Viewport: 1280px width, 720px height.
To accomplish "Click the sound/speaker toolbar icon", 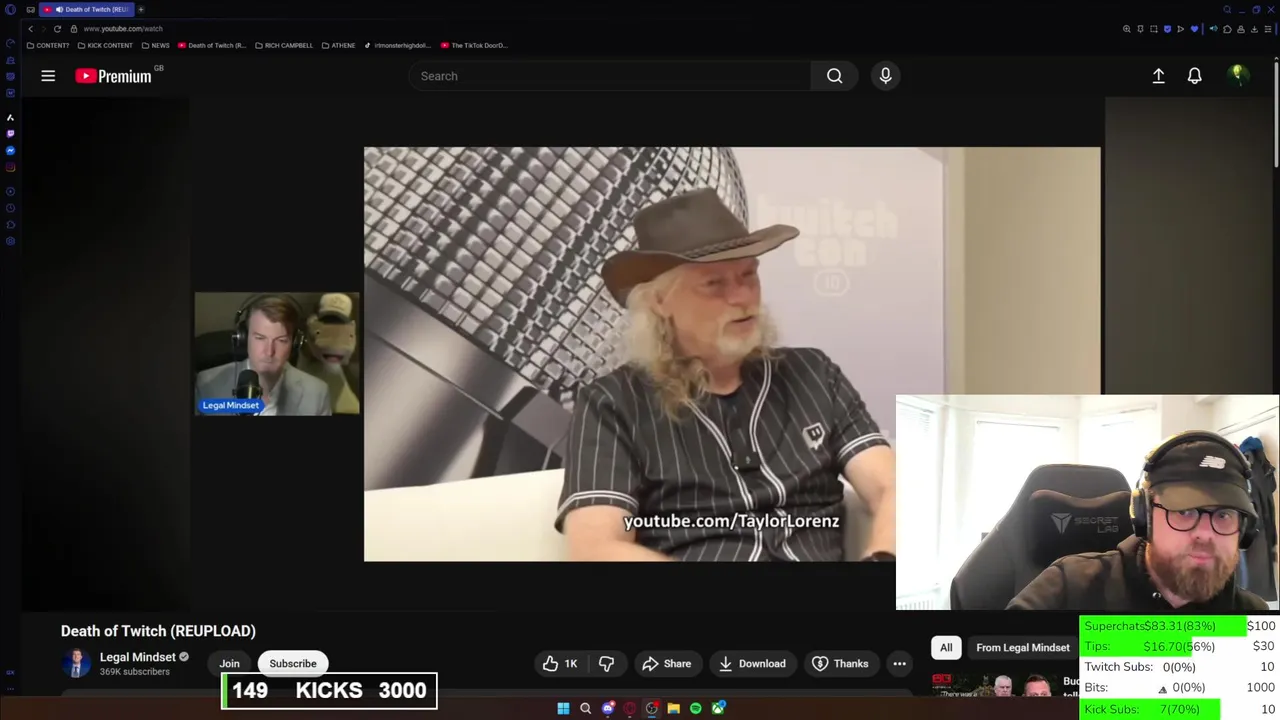I will [1213, 29].
